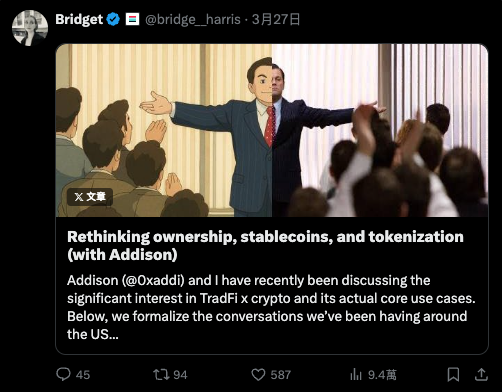Open the Rethinking ownership, stablecoins article title
The image size is (502, 392).
click(x=265, y=246)
